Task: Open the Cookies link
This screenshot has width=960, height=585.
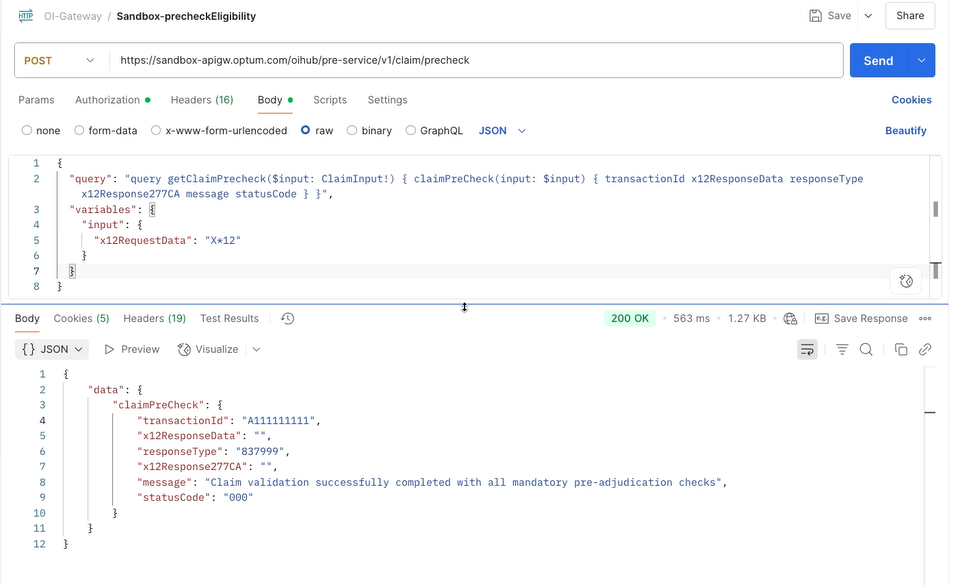Action: point(911,100)
